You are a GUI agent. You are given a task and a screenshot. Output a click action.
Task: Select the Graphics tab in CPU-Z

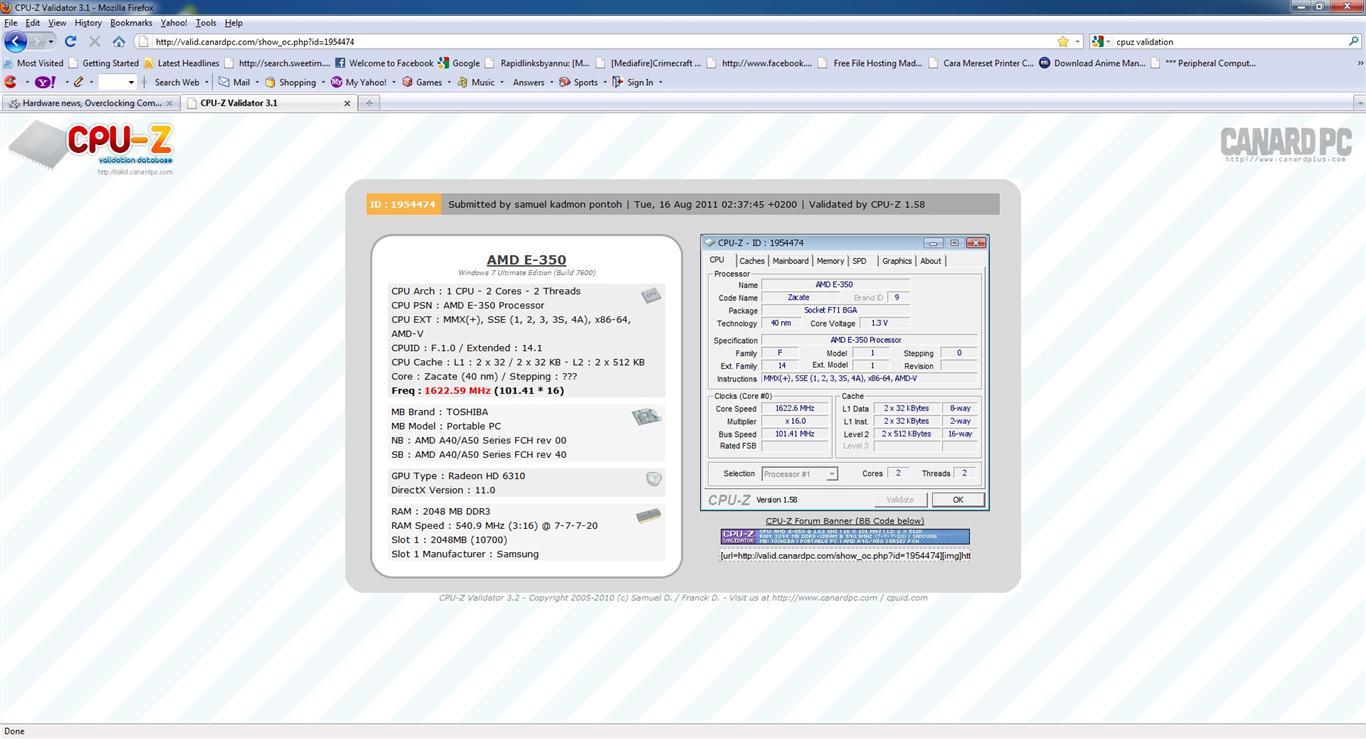pos(897,261)
